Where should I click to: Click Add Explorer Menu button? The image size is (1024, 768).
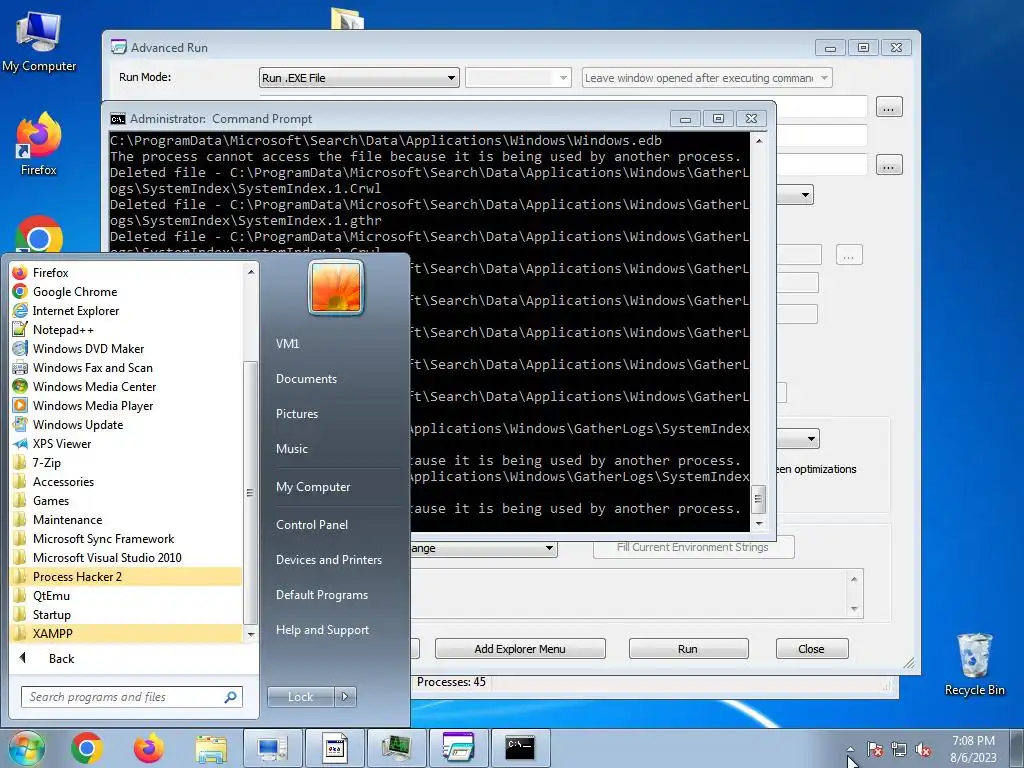point(520,648)
